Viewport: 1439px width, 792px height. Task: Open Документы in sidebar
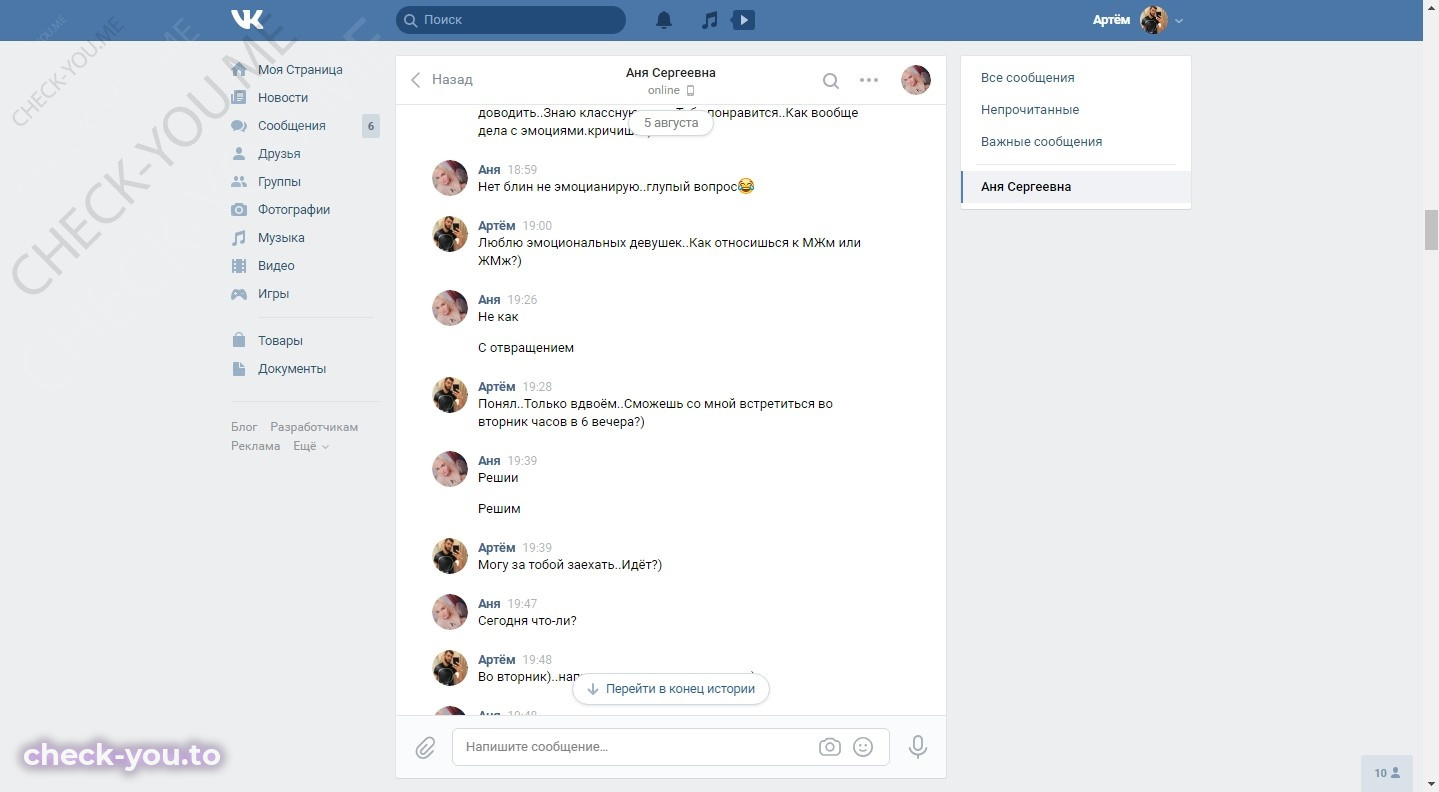292,369
